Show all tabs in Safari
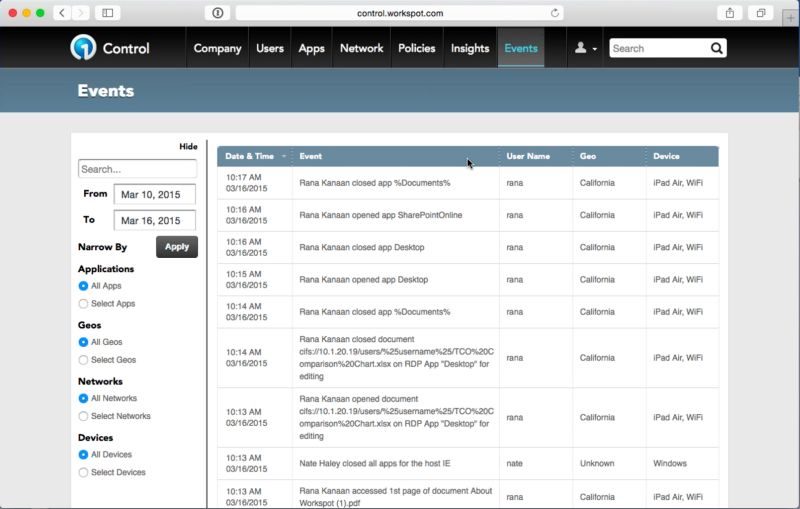Image resolution: width=800 pixels, height=509 pixels. (761, 13)
